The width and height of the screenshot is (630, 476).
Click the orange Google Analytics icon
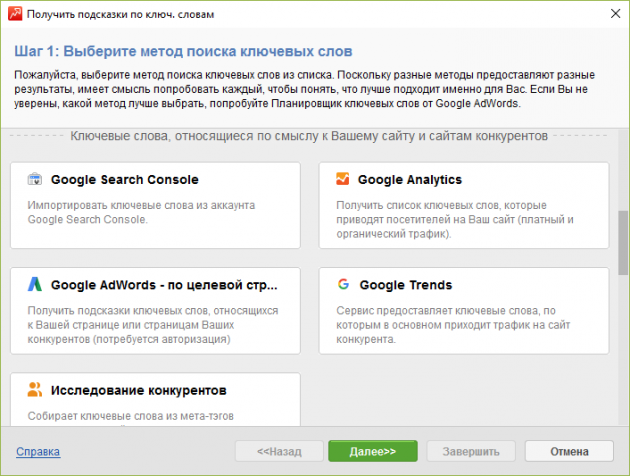(x=342, y=180)
